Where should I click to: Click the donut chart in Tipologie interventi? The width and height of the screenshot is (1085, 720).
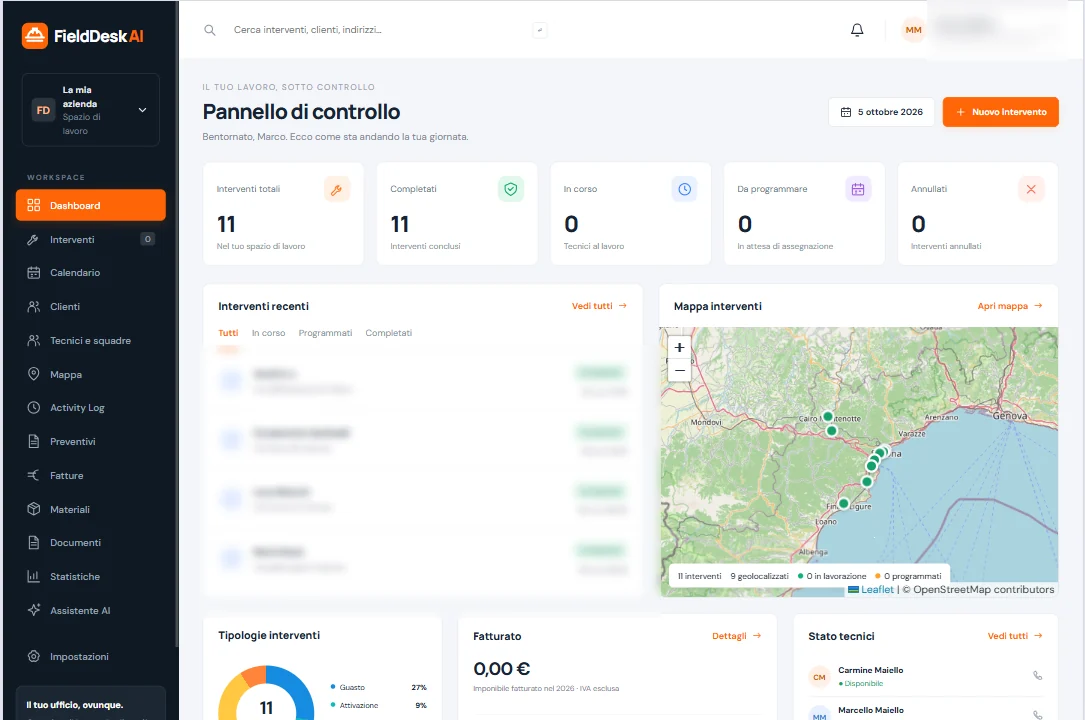pos(266,695)
